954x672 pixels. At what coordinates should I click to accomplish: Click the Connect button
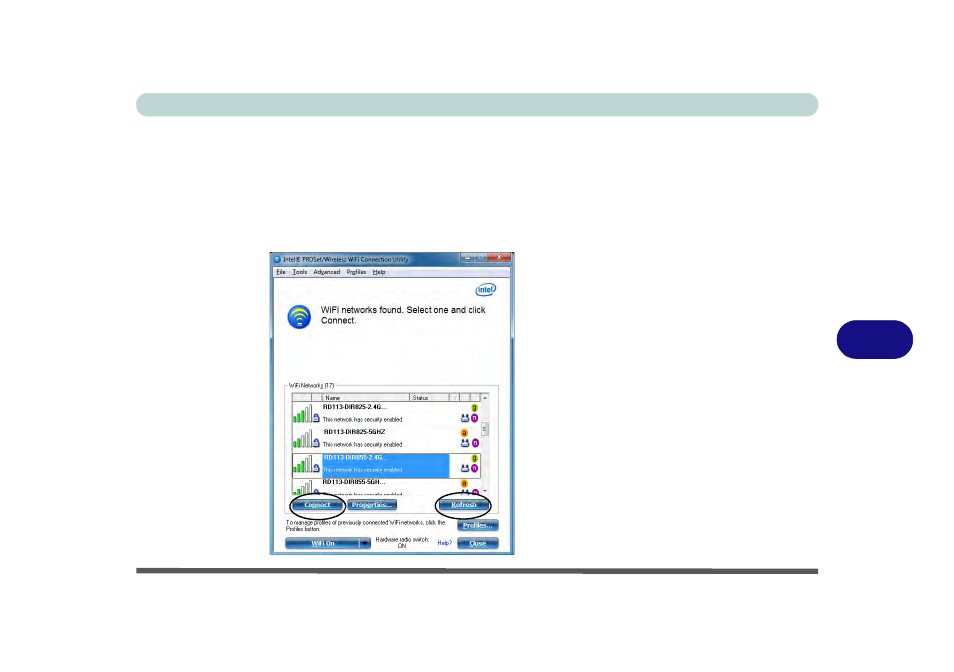click(317, 505)
